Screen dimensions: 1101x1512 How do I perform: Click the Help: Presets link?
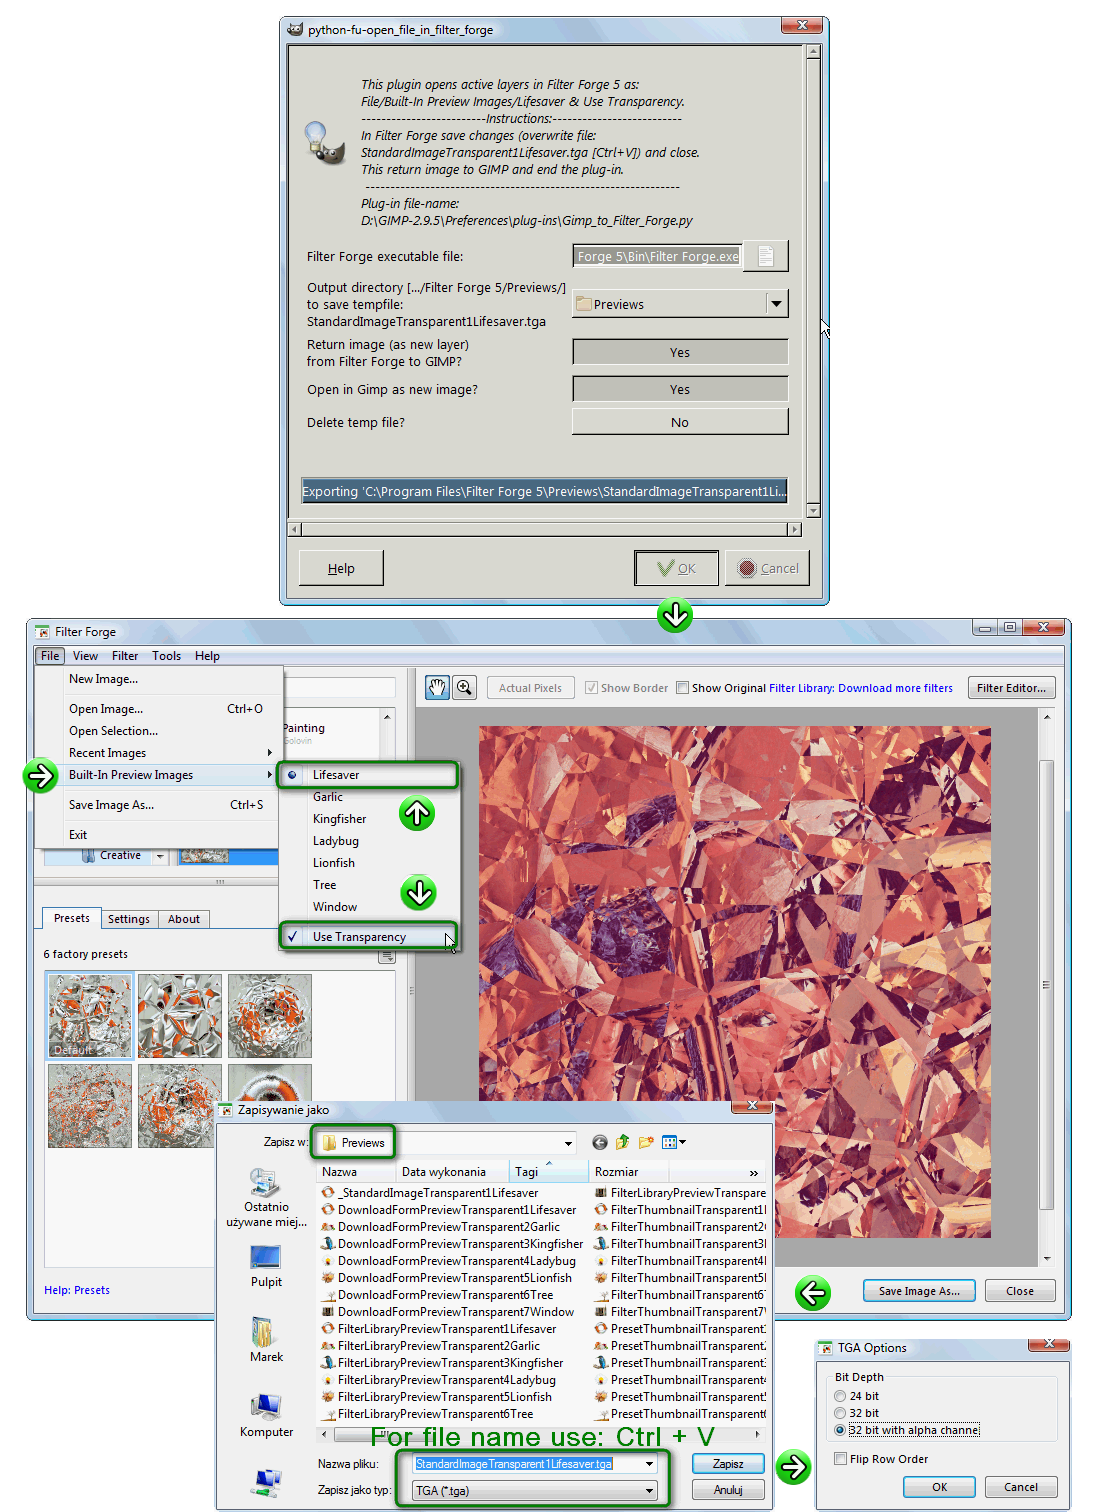[77, 1290]
